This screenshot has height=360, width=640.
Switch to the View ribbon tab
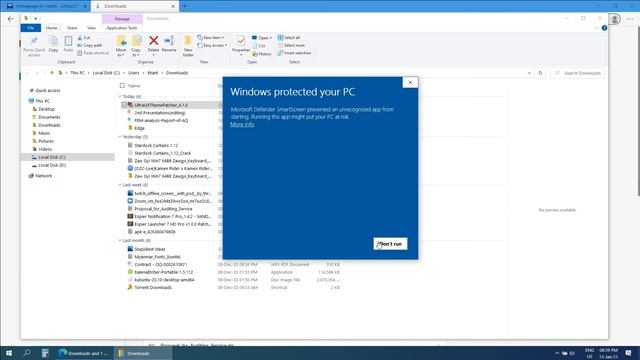point(91,28)
